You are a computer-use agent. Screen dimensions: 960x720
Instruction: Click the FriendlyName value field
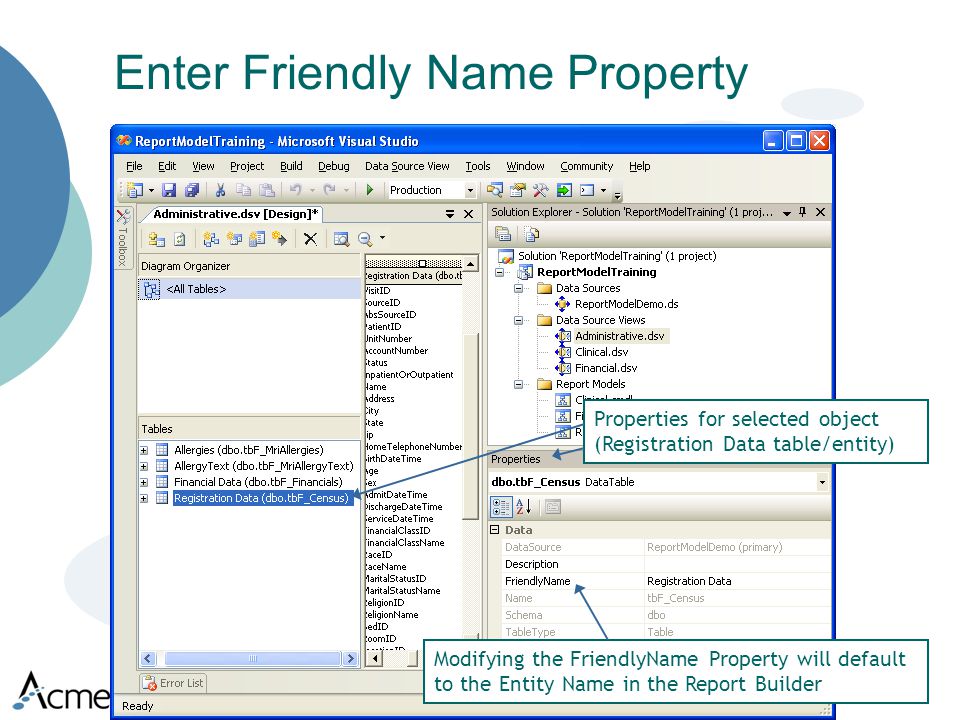tap(737, 581)
